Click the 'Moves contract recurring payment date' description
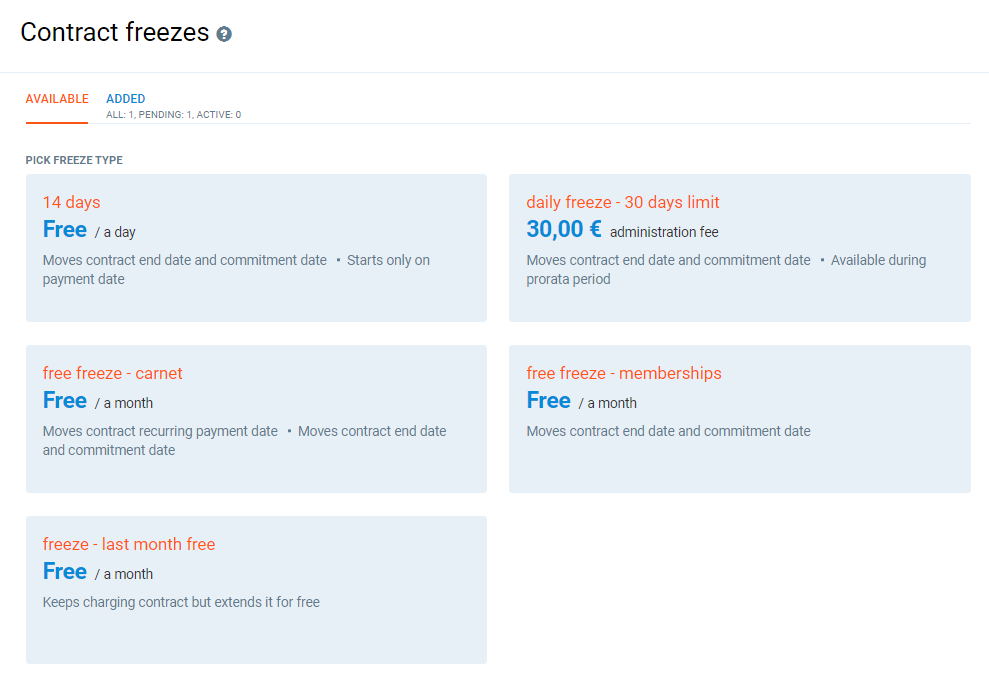The image size is (989, 692). 160,431
